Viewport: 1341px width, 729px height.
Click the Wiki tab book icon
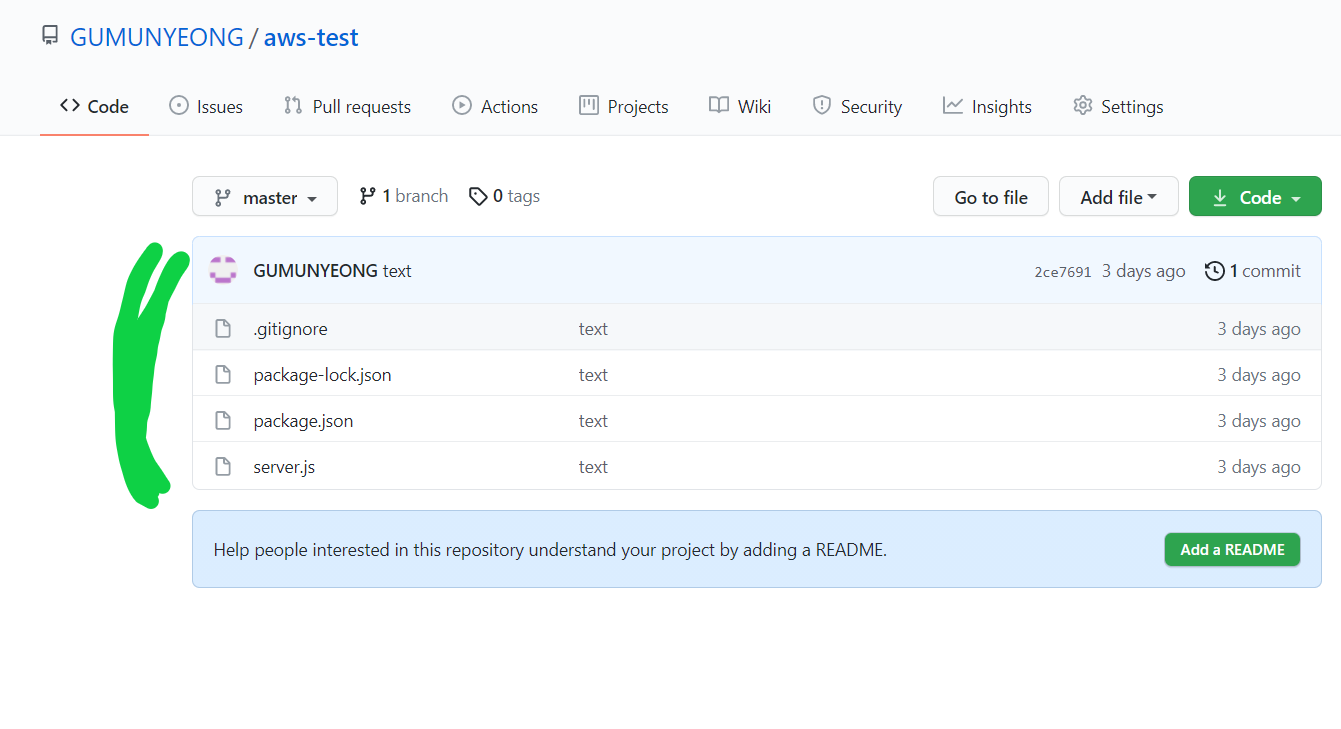pos(719,105)
